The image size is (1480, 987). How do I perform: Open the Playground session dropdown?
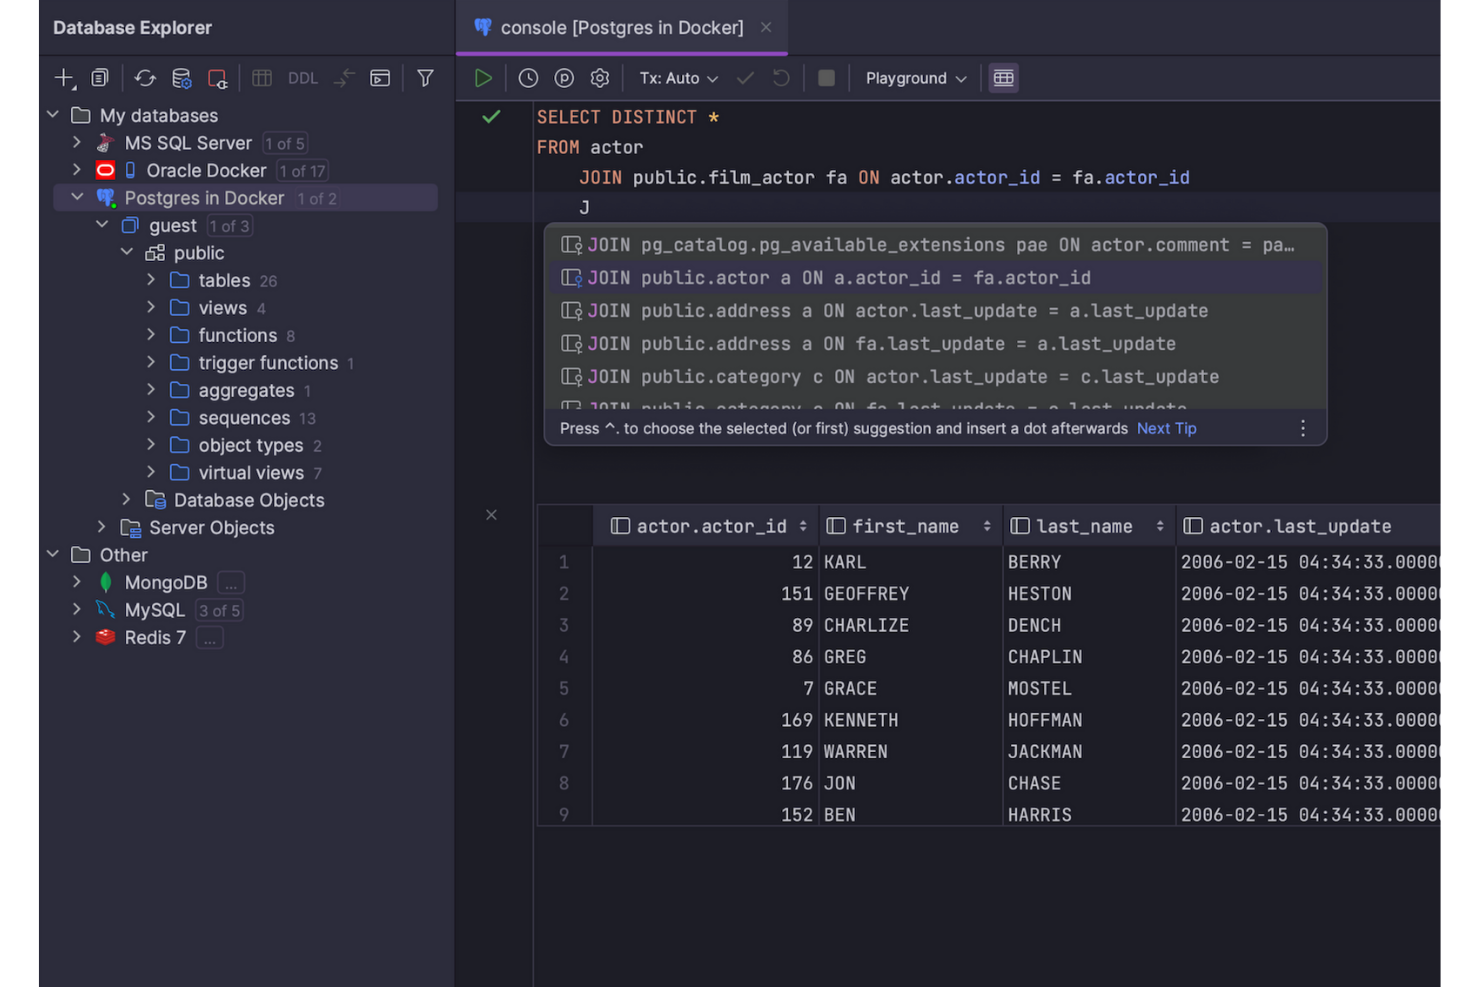coord(913,77)
